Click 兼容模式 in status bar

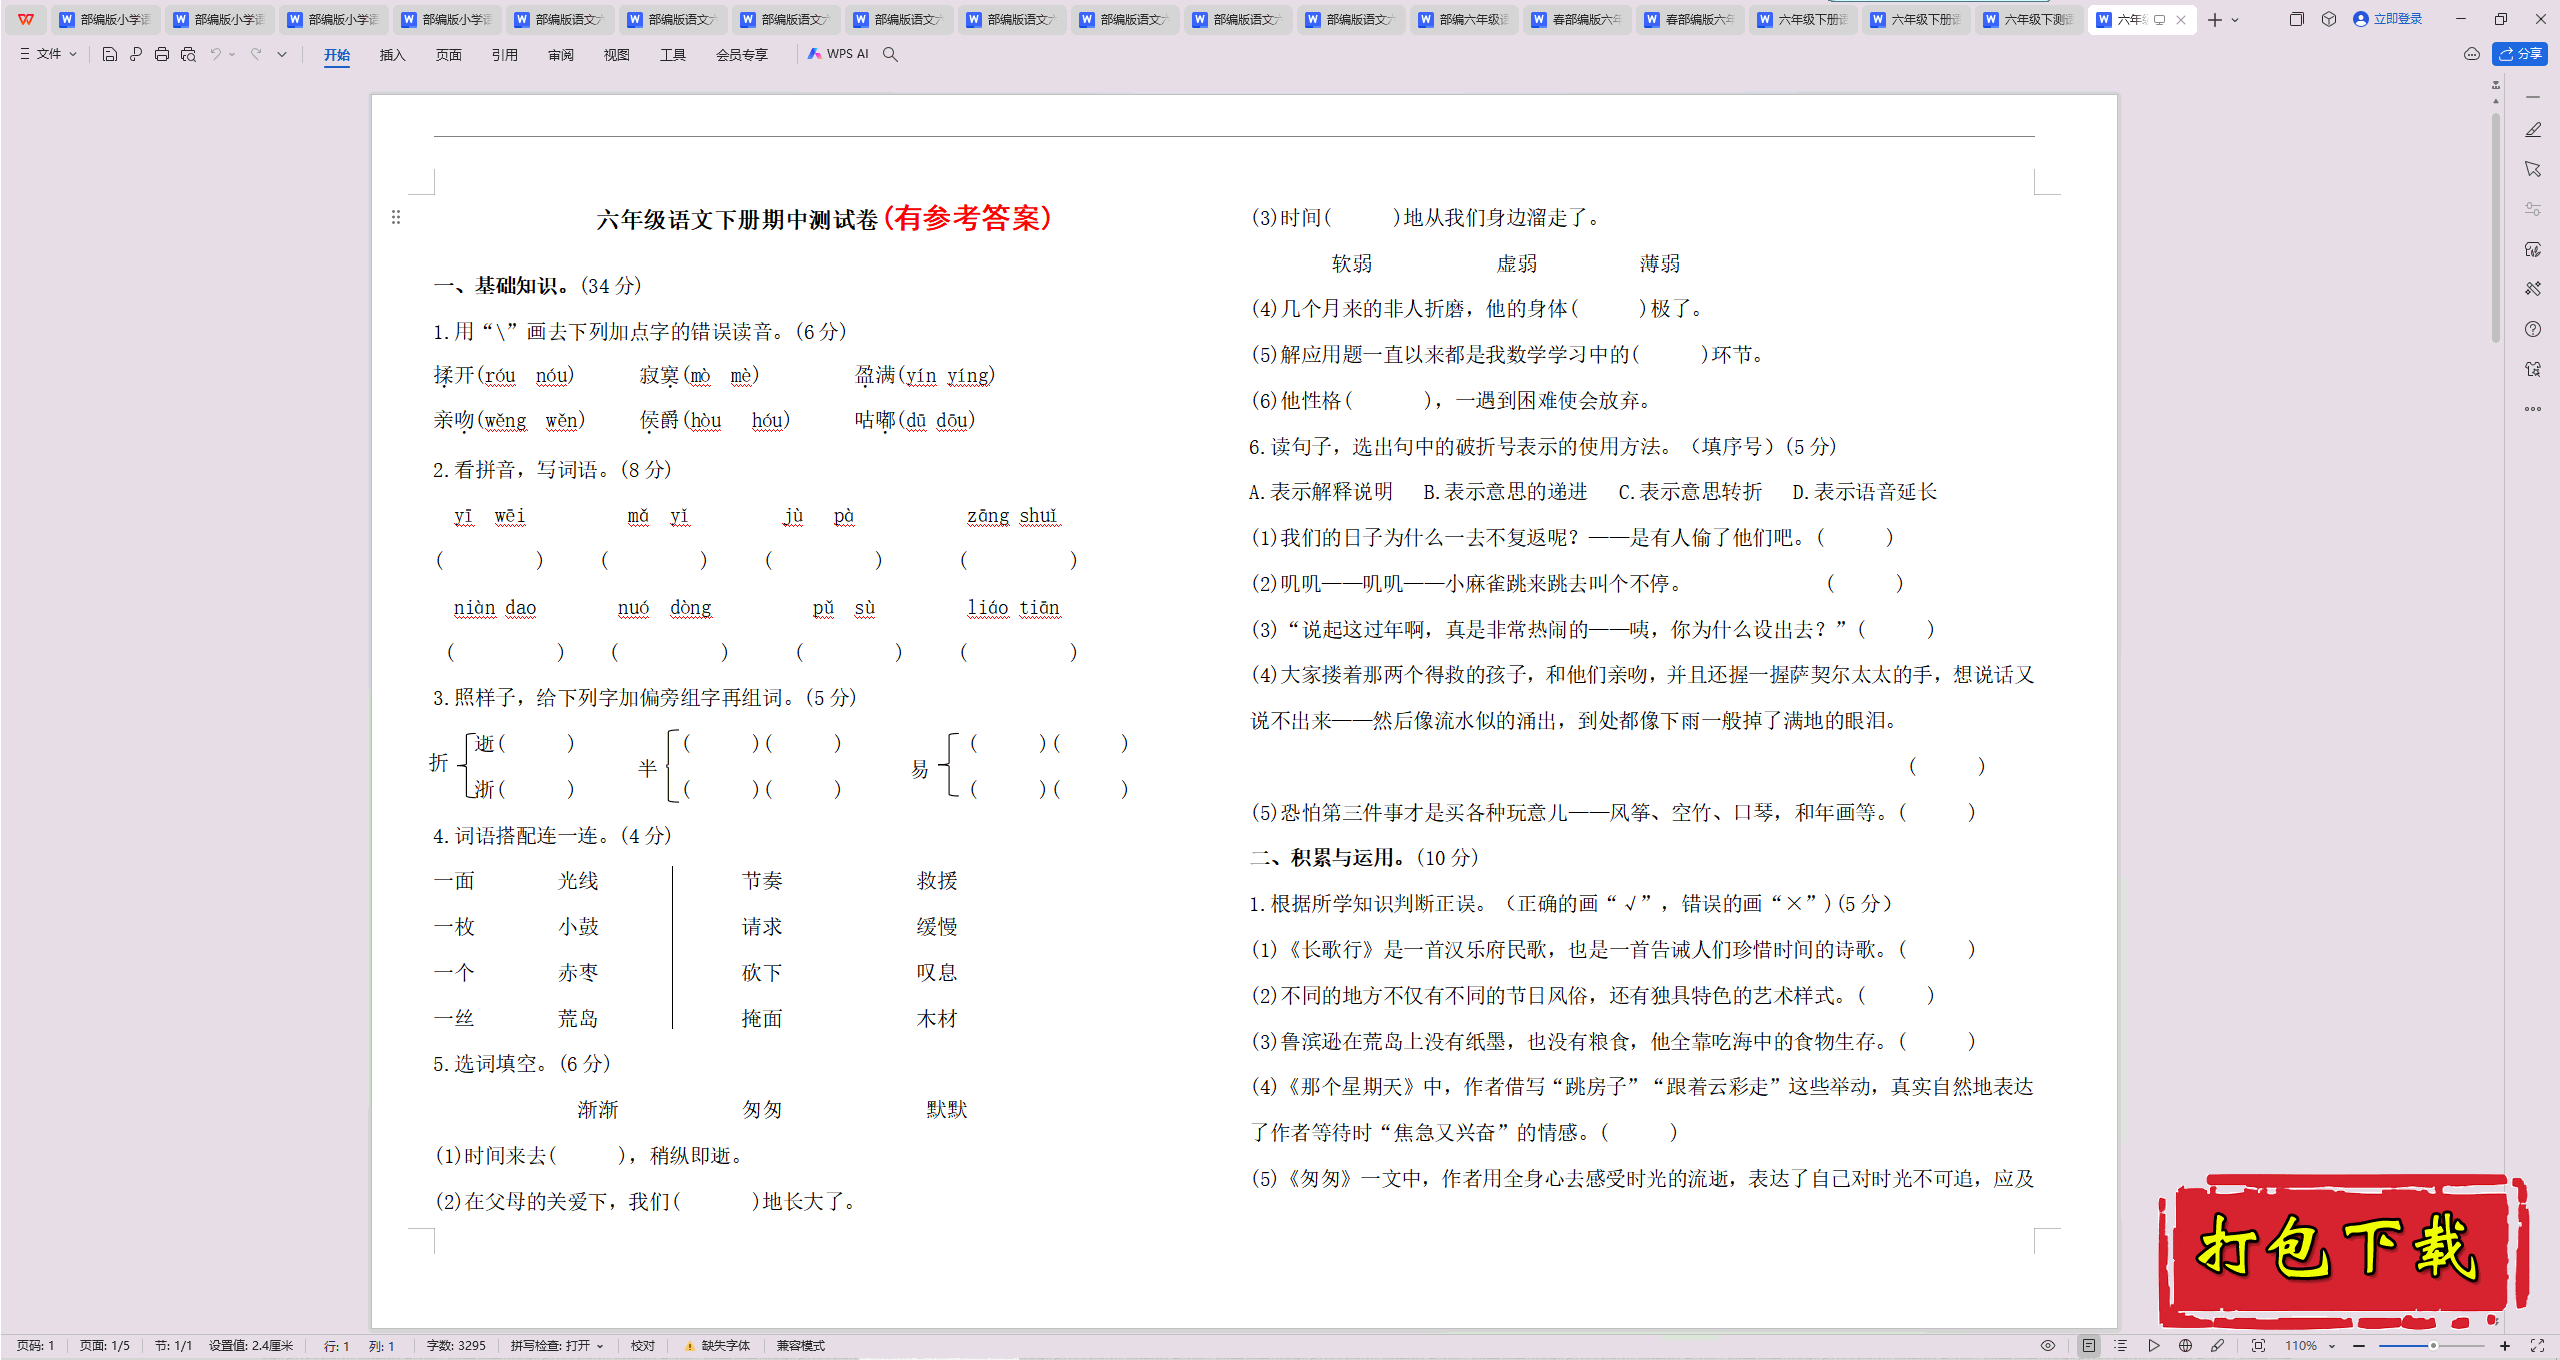pyautogui.click(x=801, y=1346)
